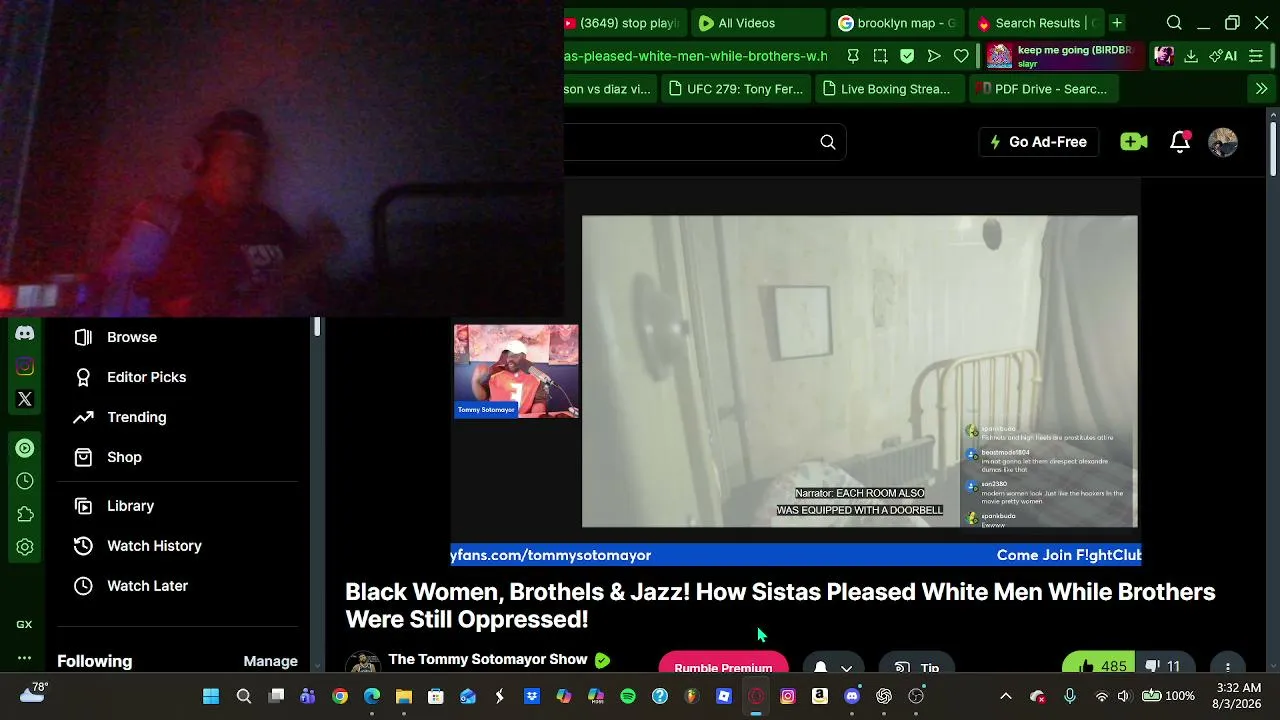Switch to the Search Results tab
Viewport: 1280px width, 720px height.
(x=1036, y=23)
